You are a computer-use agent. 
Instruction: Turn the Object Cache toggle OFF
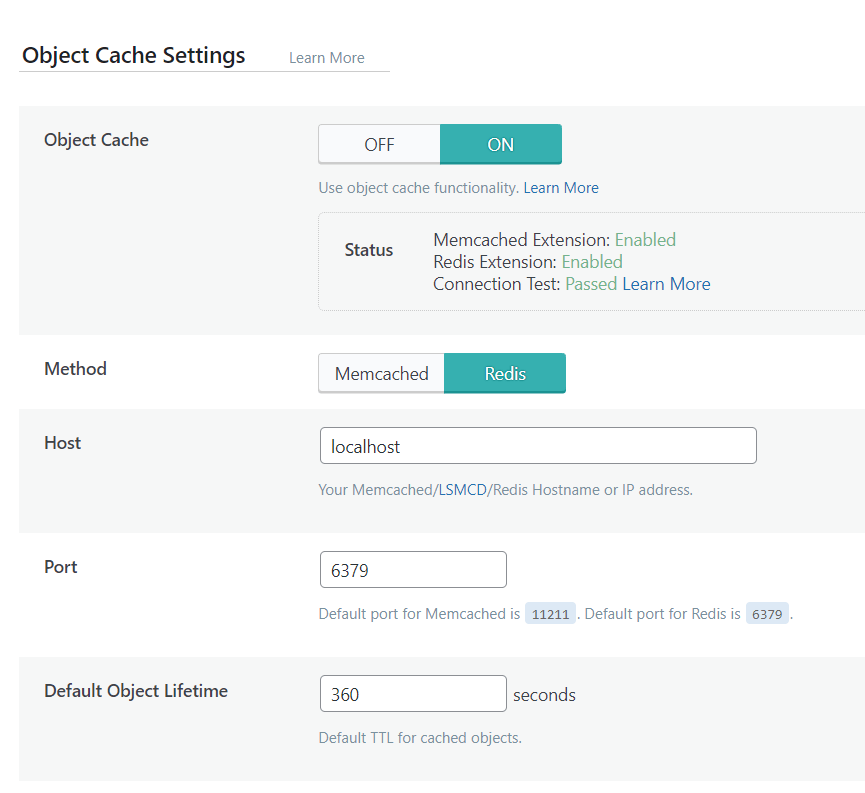378,144
